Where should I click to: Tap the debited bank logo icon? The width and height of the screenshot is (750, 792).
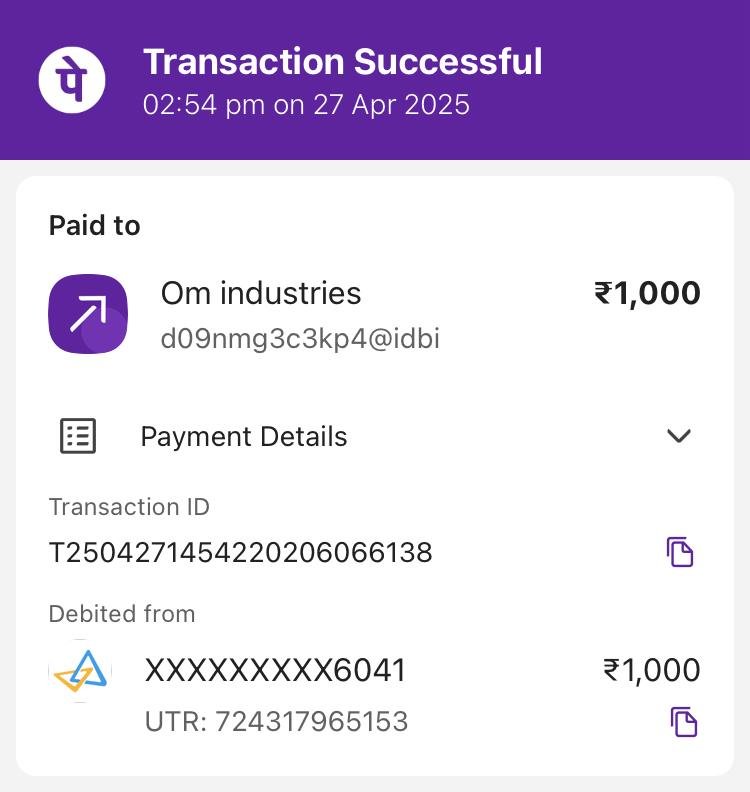pos(80,671)
